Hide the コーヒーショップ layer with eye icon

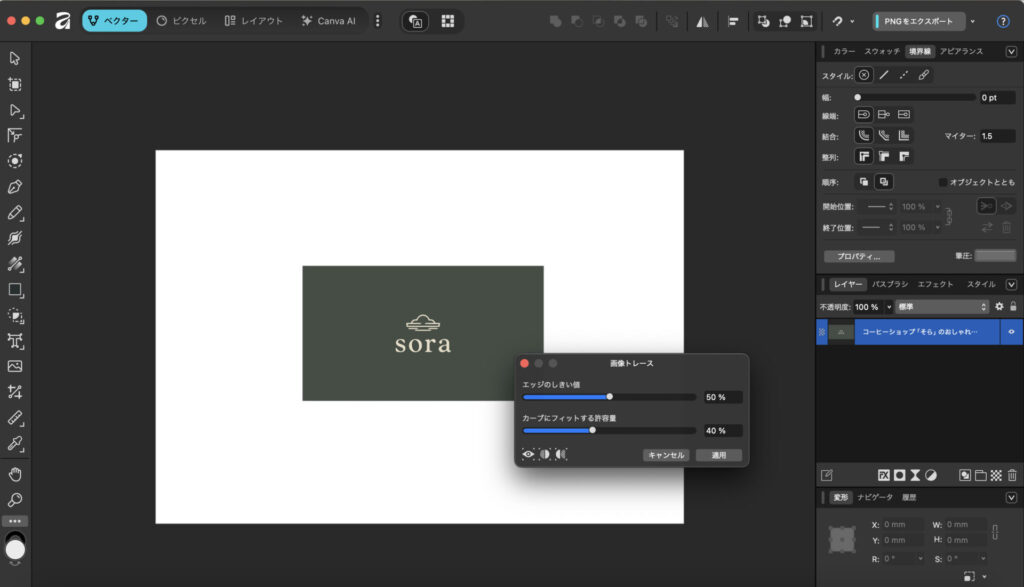(1011, 331)
